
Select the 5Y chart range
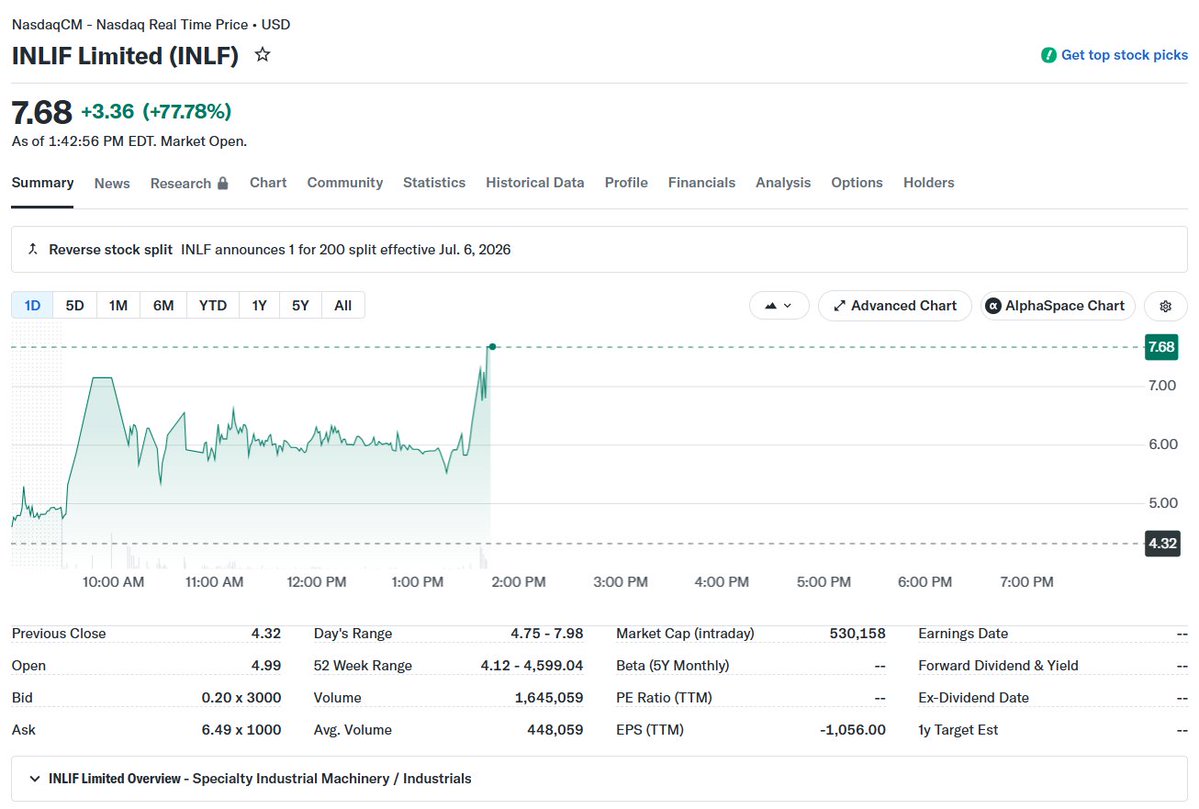(301, 305)
